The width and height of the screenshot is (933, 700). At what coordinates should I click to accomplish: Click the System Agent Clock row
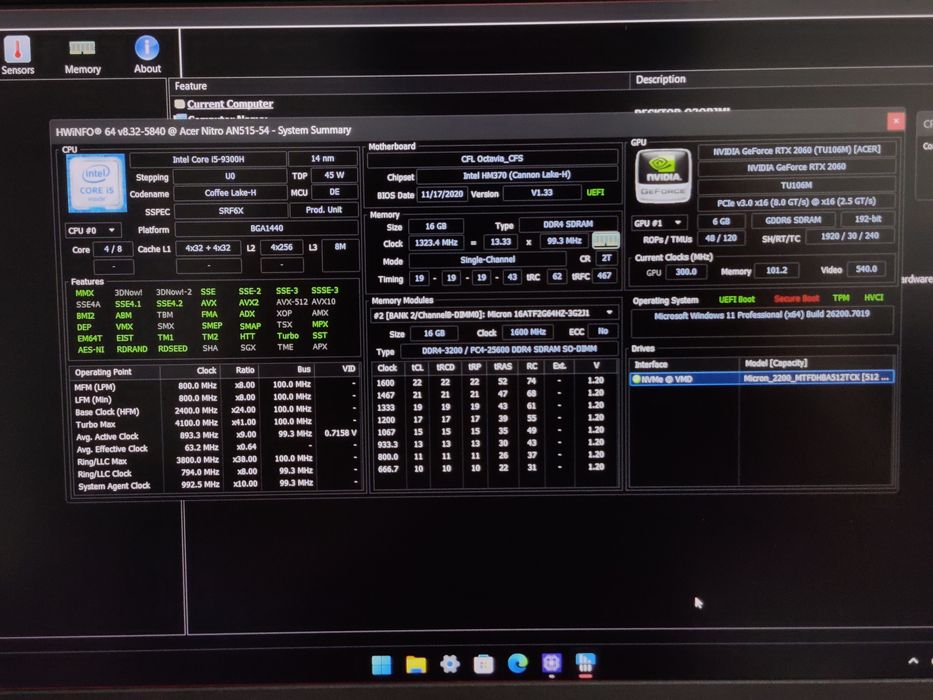click(215, 485)
